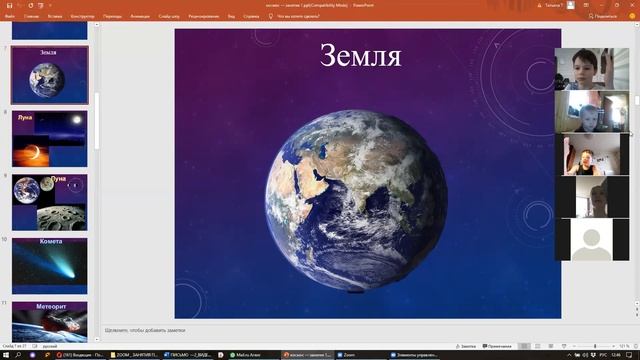The width and height of the screenshot is (640, 360).
Task: Open the Вставка ribbon tab
Action: (x=55, y=16)
